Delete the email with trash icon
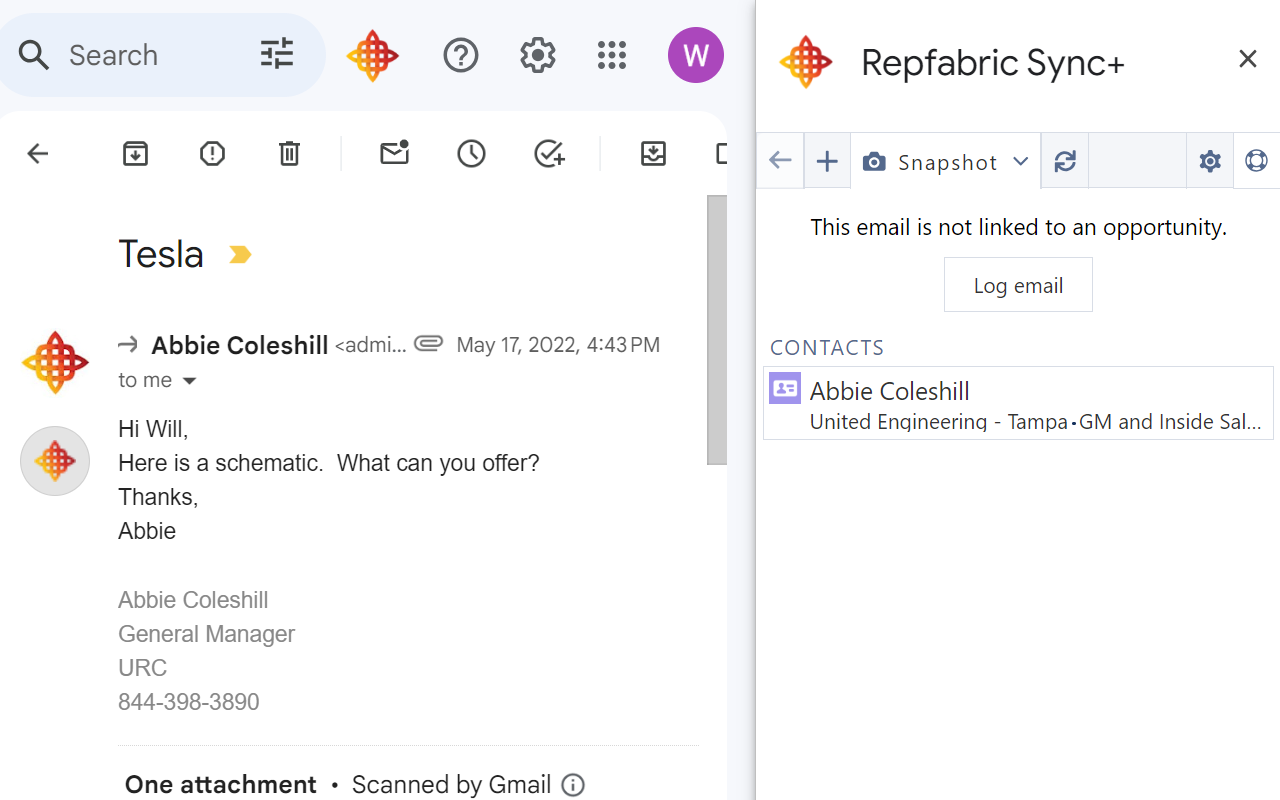This screenshot has width=1280, height=800. pos(289,154)
